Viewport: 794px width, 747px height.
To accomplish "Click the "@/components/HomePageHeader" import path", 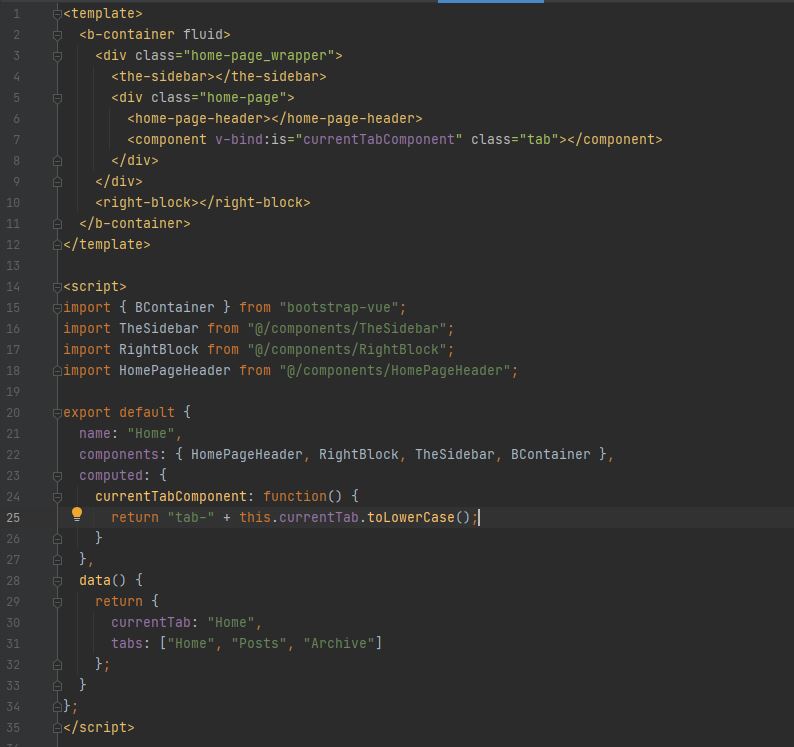I will click(395, 371).
